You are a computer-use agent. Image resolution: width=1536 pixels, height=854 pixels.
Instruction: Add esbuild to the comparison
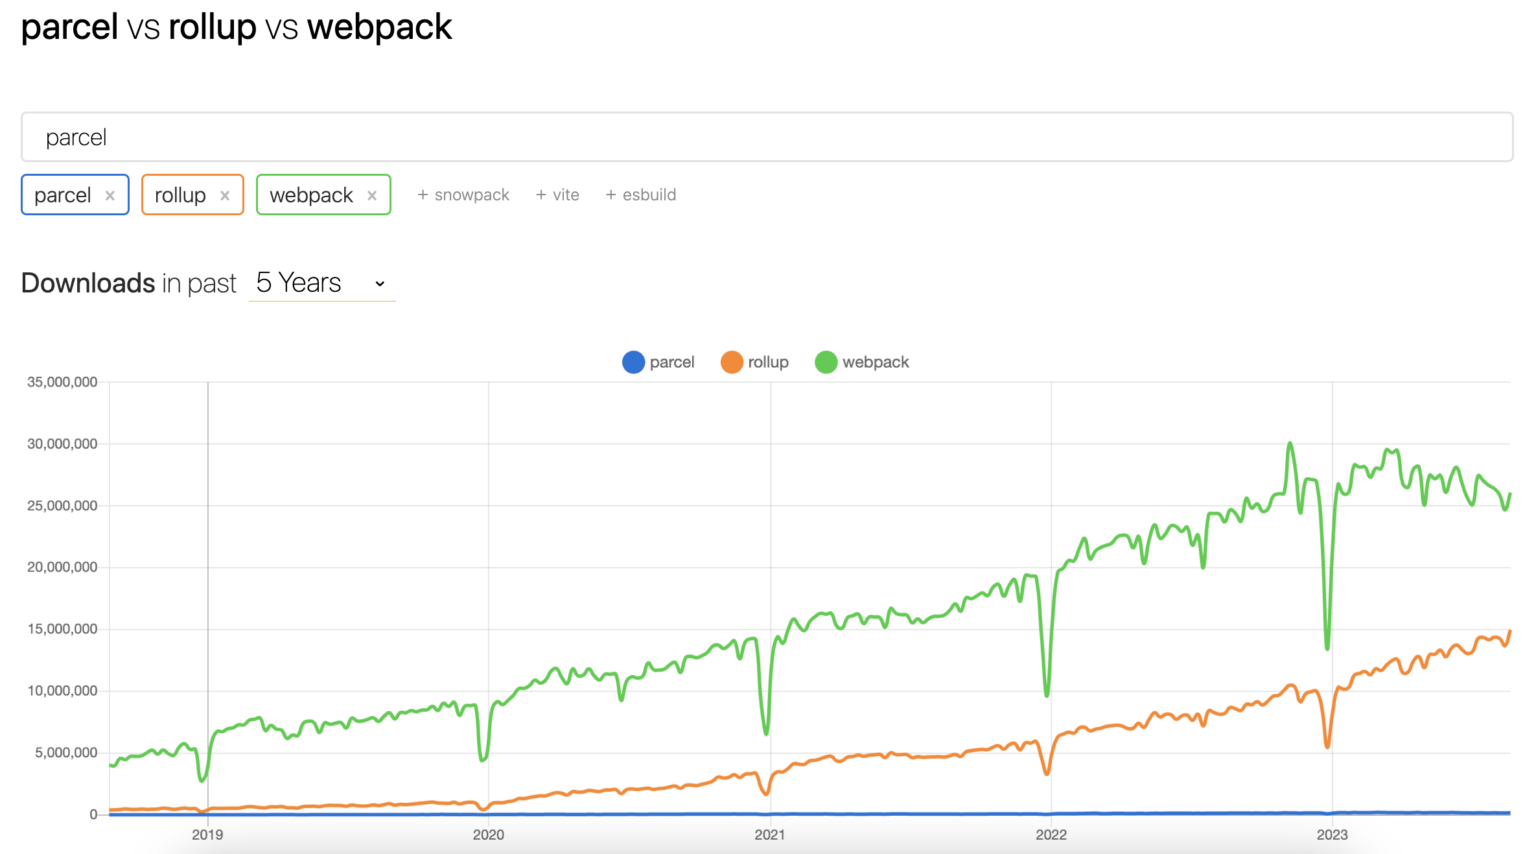point(640,194)
